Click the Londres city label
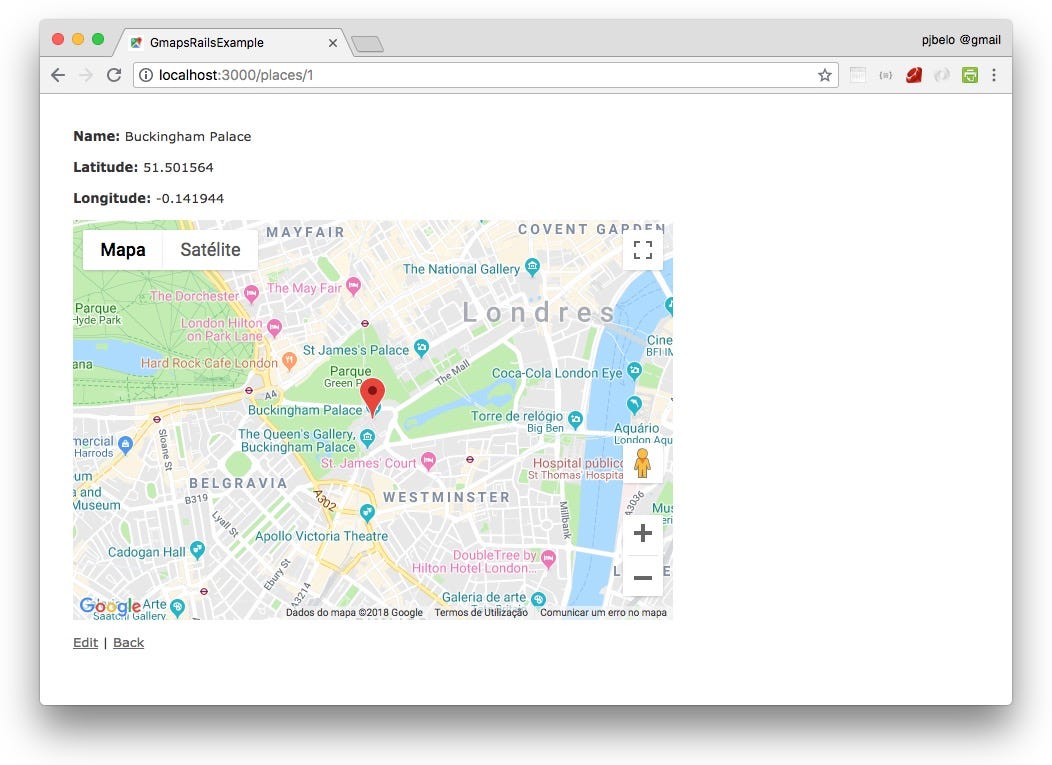The width and height of the screenshot is (1052, 765). [539, 313]
